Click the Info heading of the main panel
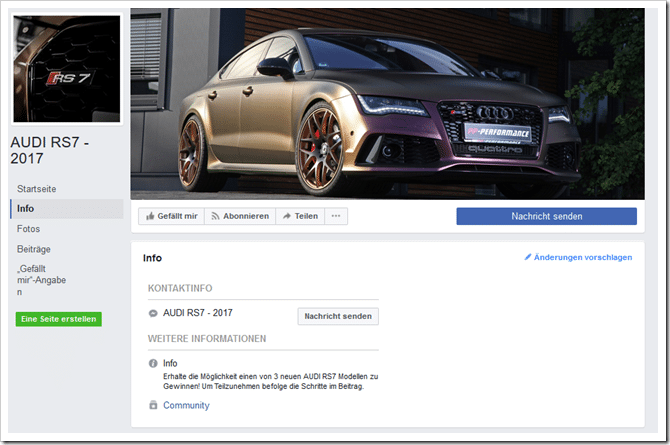 pos(152,258)
